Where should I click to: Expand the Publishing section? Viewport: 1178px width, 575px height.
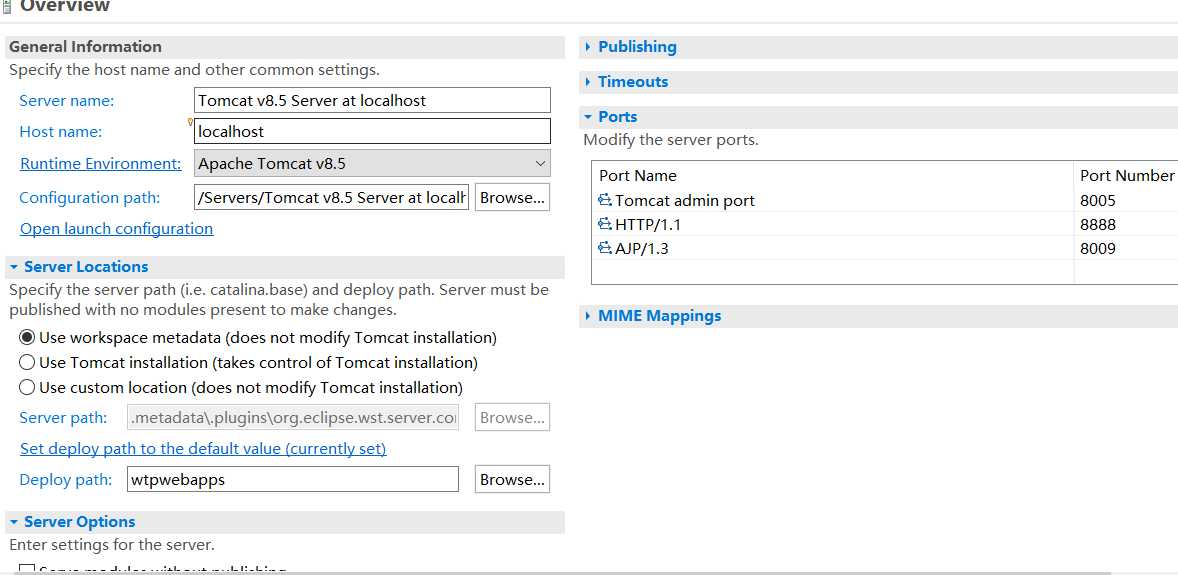coord(587,47)
